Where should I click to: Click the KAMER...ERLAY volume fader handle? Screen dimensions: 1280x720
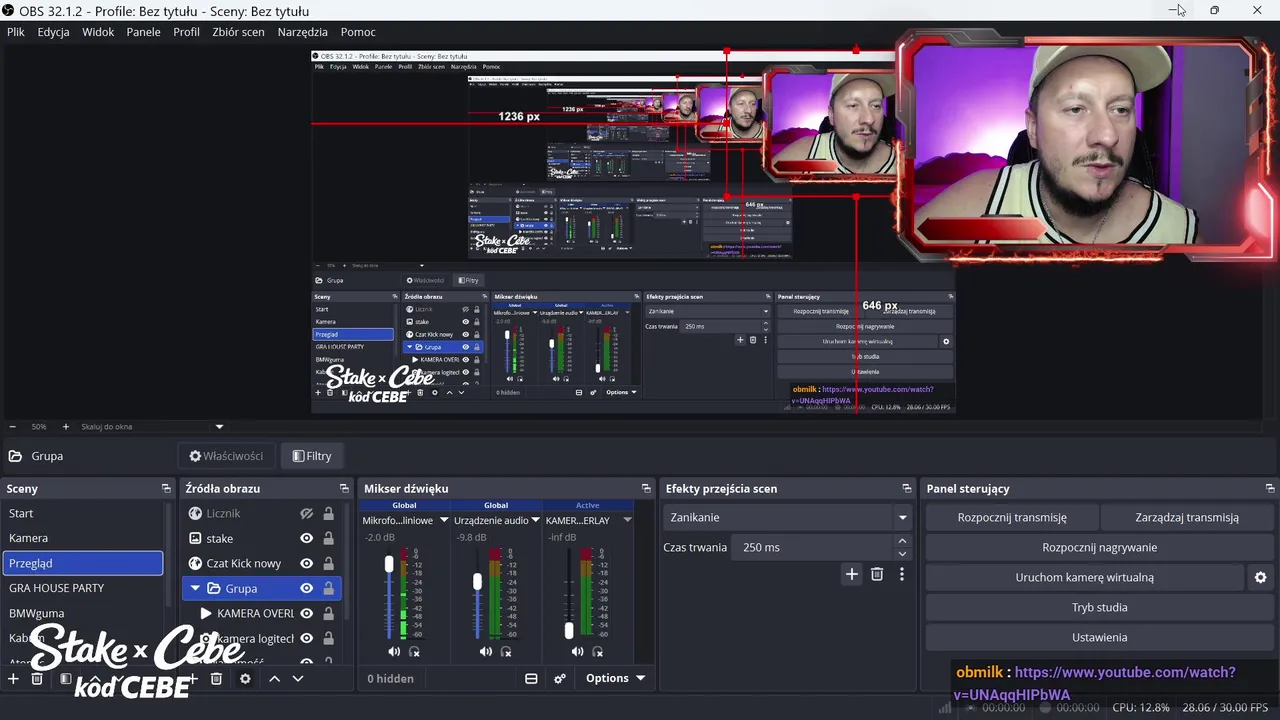[x=569, y=630]
